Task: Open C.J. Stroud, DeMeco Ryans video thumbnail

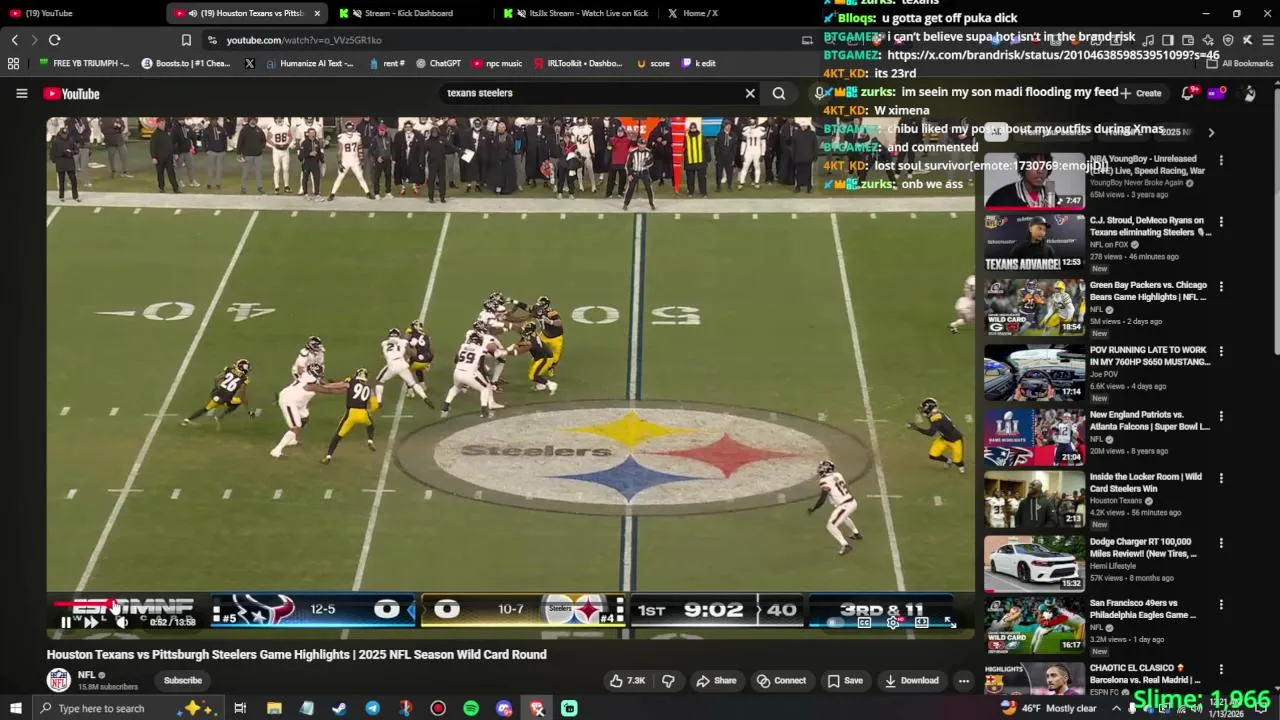Action: coord(1034,243)
